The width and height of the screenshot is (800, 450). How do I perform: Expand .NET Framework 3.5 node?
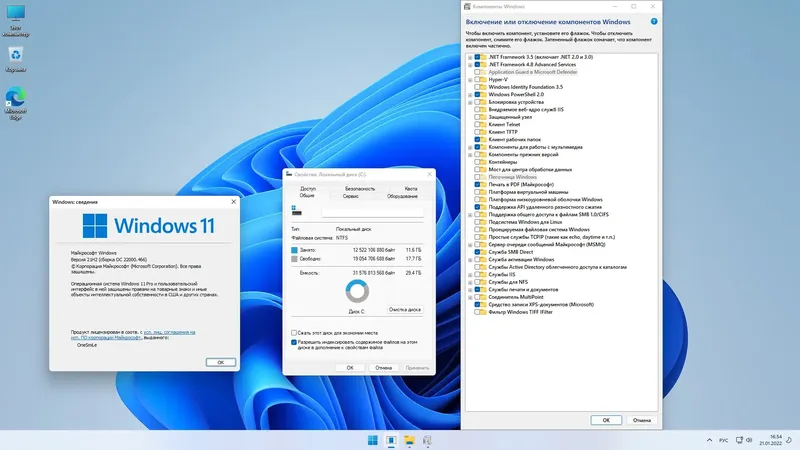tap(470, 57)
